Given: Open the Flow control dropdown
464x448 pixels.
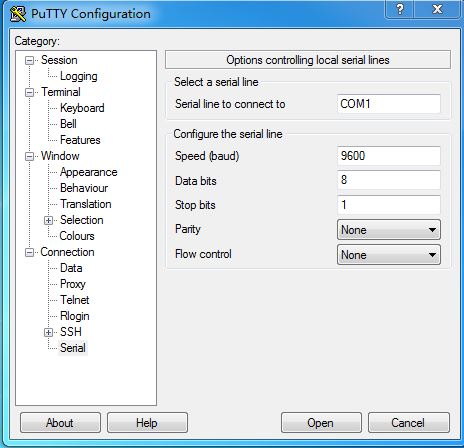Looking at the screenshot, I should pyautogui.click(x=389, y=255).
